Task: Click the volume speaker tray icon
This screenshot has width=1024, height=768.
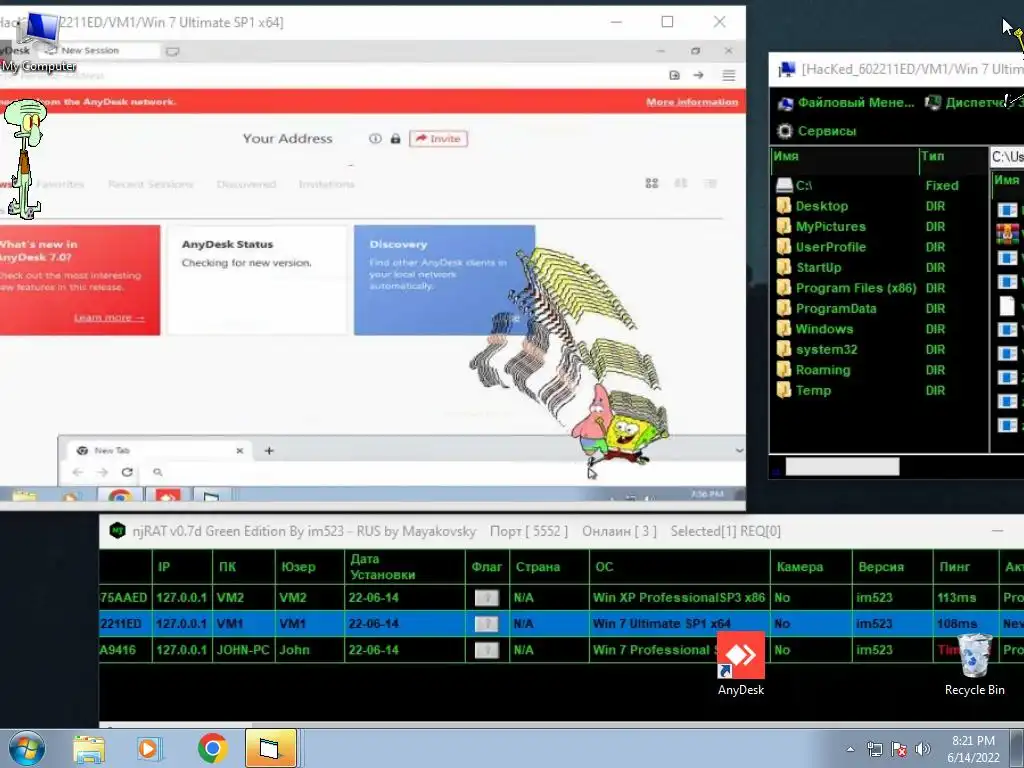Action: click(x=922, y=749)
